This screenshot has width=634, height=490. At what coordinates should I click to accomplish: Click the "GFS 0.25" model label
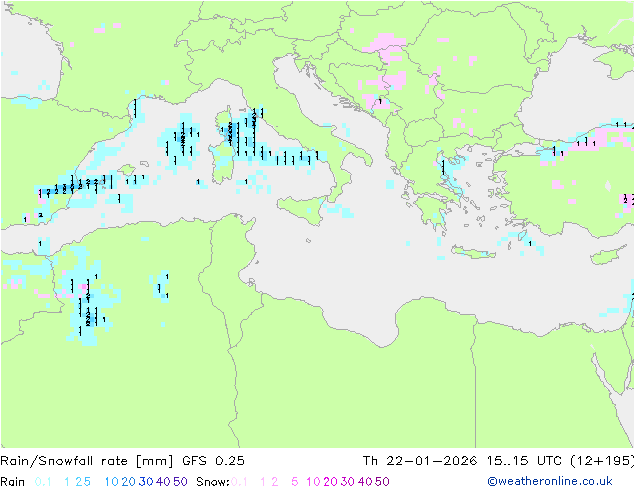213,461
